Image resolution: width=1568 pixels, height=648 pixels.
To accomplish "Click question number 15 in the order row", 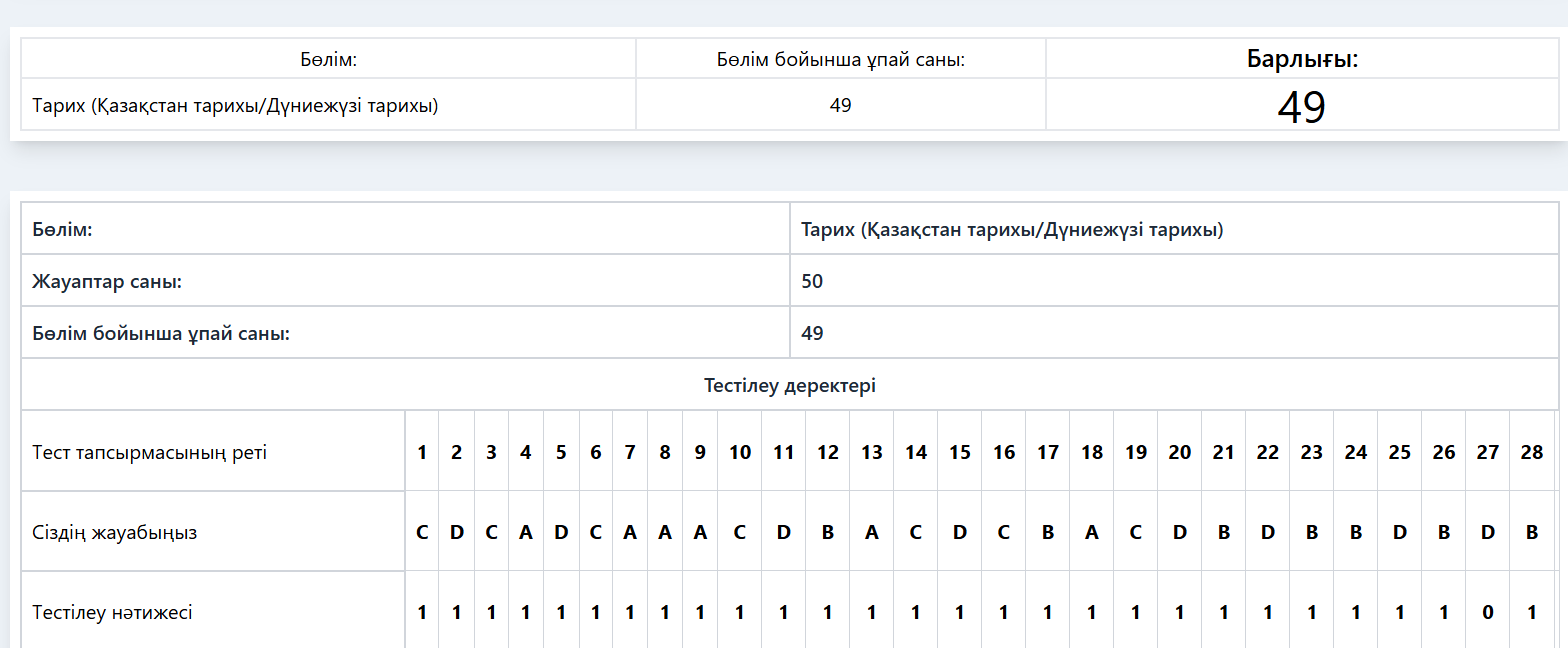I will (x=959, y=452).
